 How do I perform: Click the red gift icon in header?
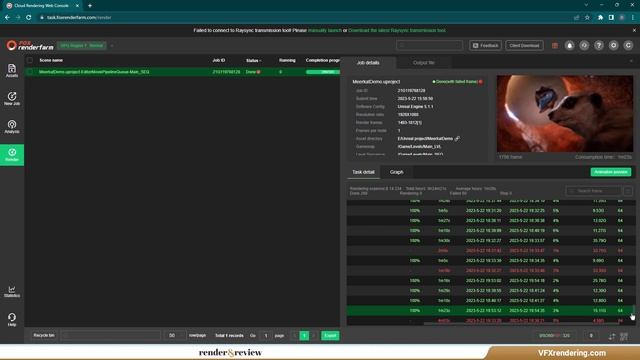pyautogui.click(x=555, y=46)
